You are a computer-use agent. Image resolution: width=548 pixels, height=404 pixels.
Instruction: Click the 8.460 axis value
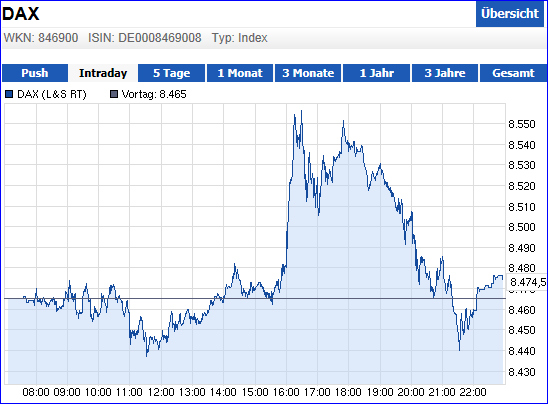click(x=522, y=310)
